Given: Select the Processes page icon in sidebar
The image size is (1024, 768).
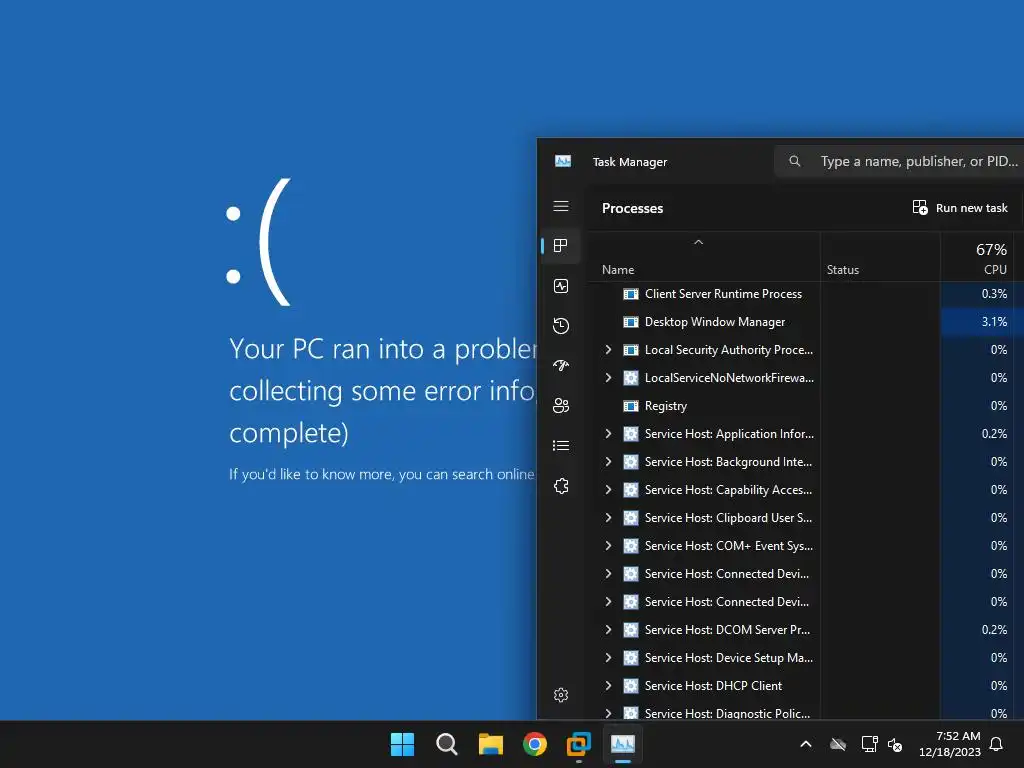Looking at the screenshot, I should click(561, 246).
